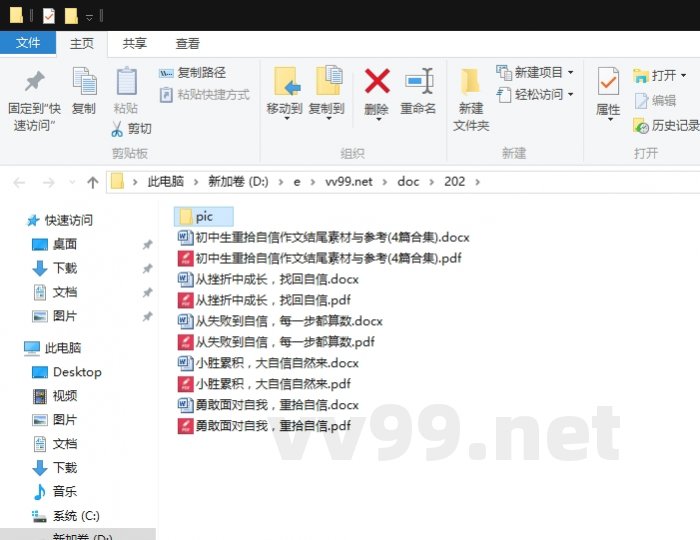Click the Copy to icon
The image size is (700, 540).
(x=328, y=81)
